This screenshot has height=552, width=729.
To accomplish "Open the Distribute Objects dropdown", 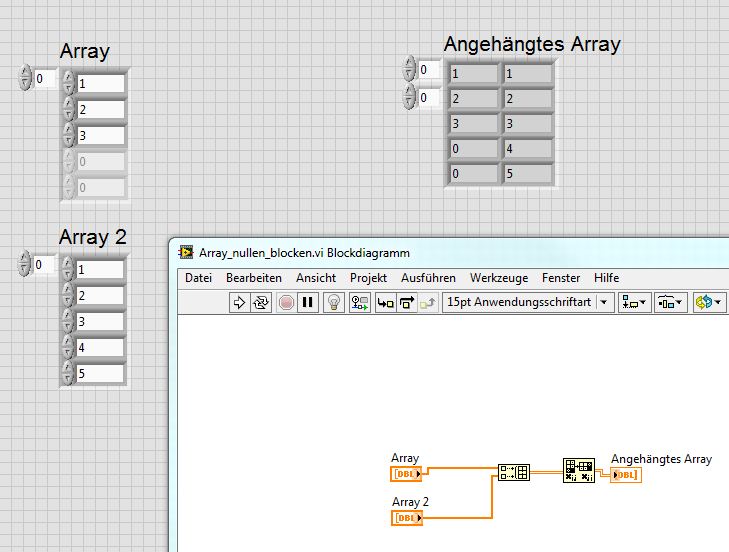I will click(x=670, y=303).
